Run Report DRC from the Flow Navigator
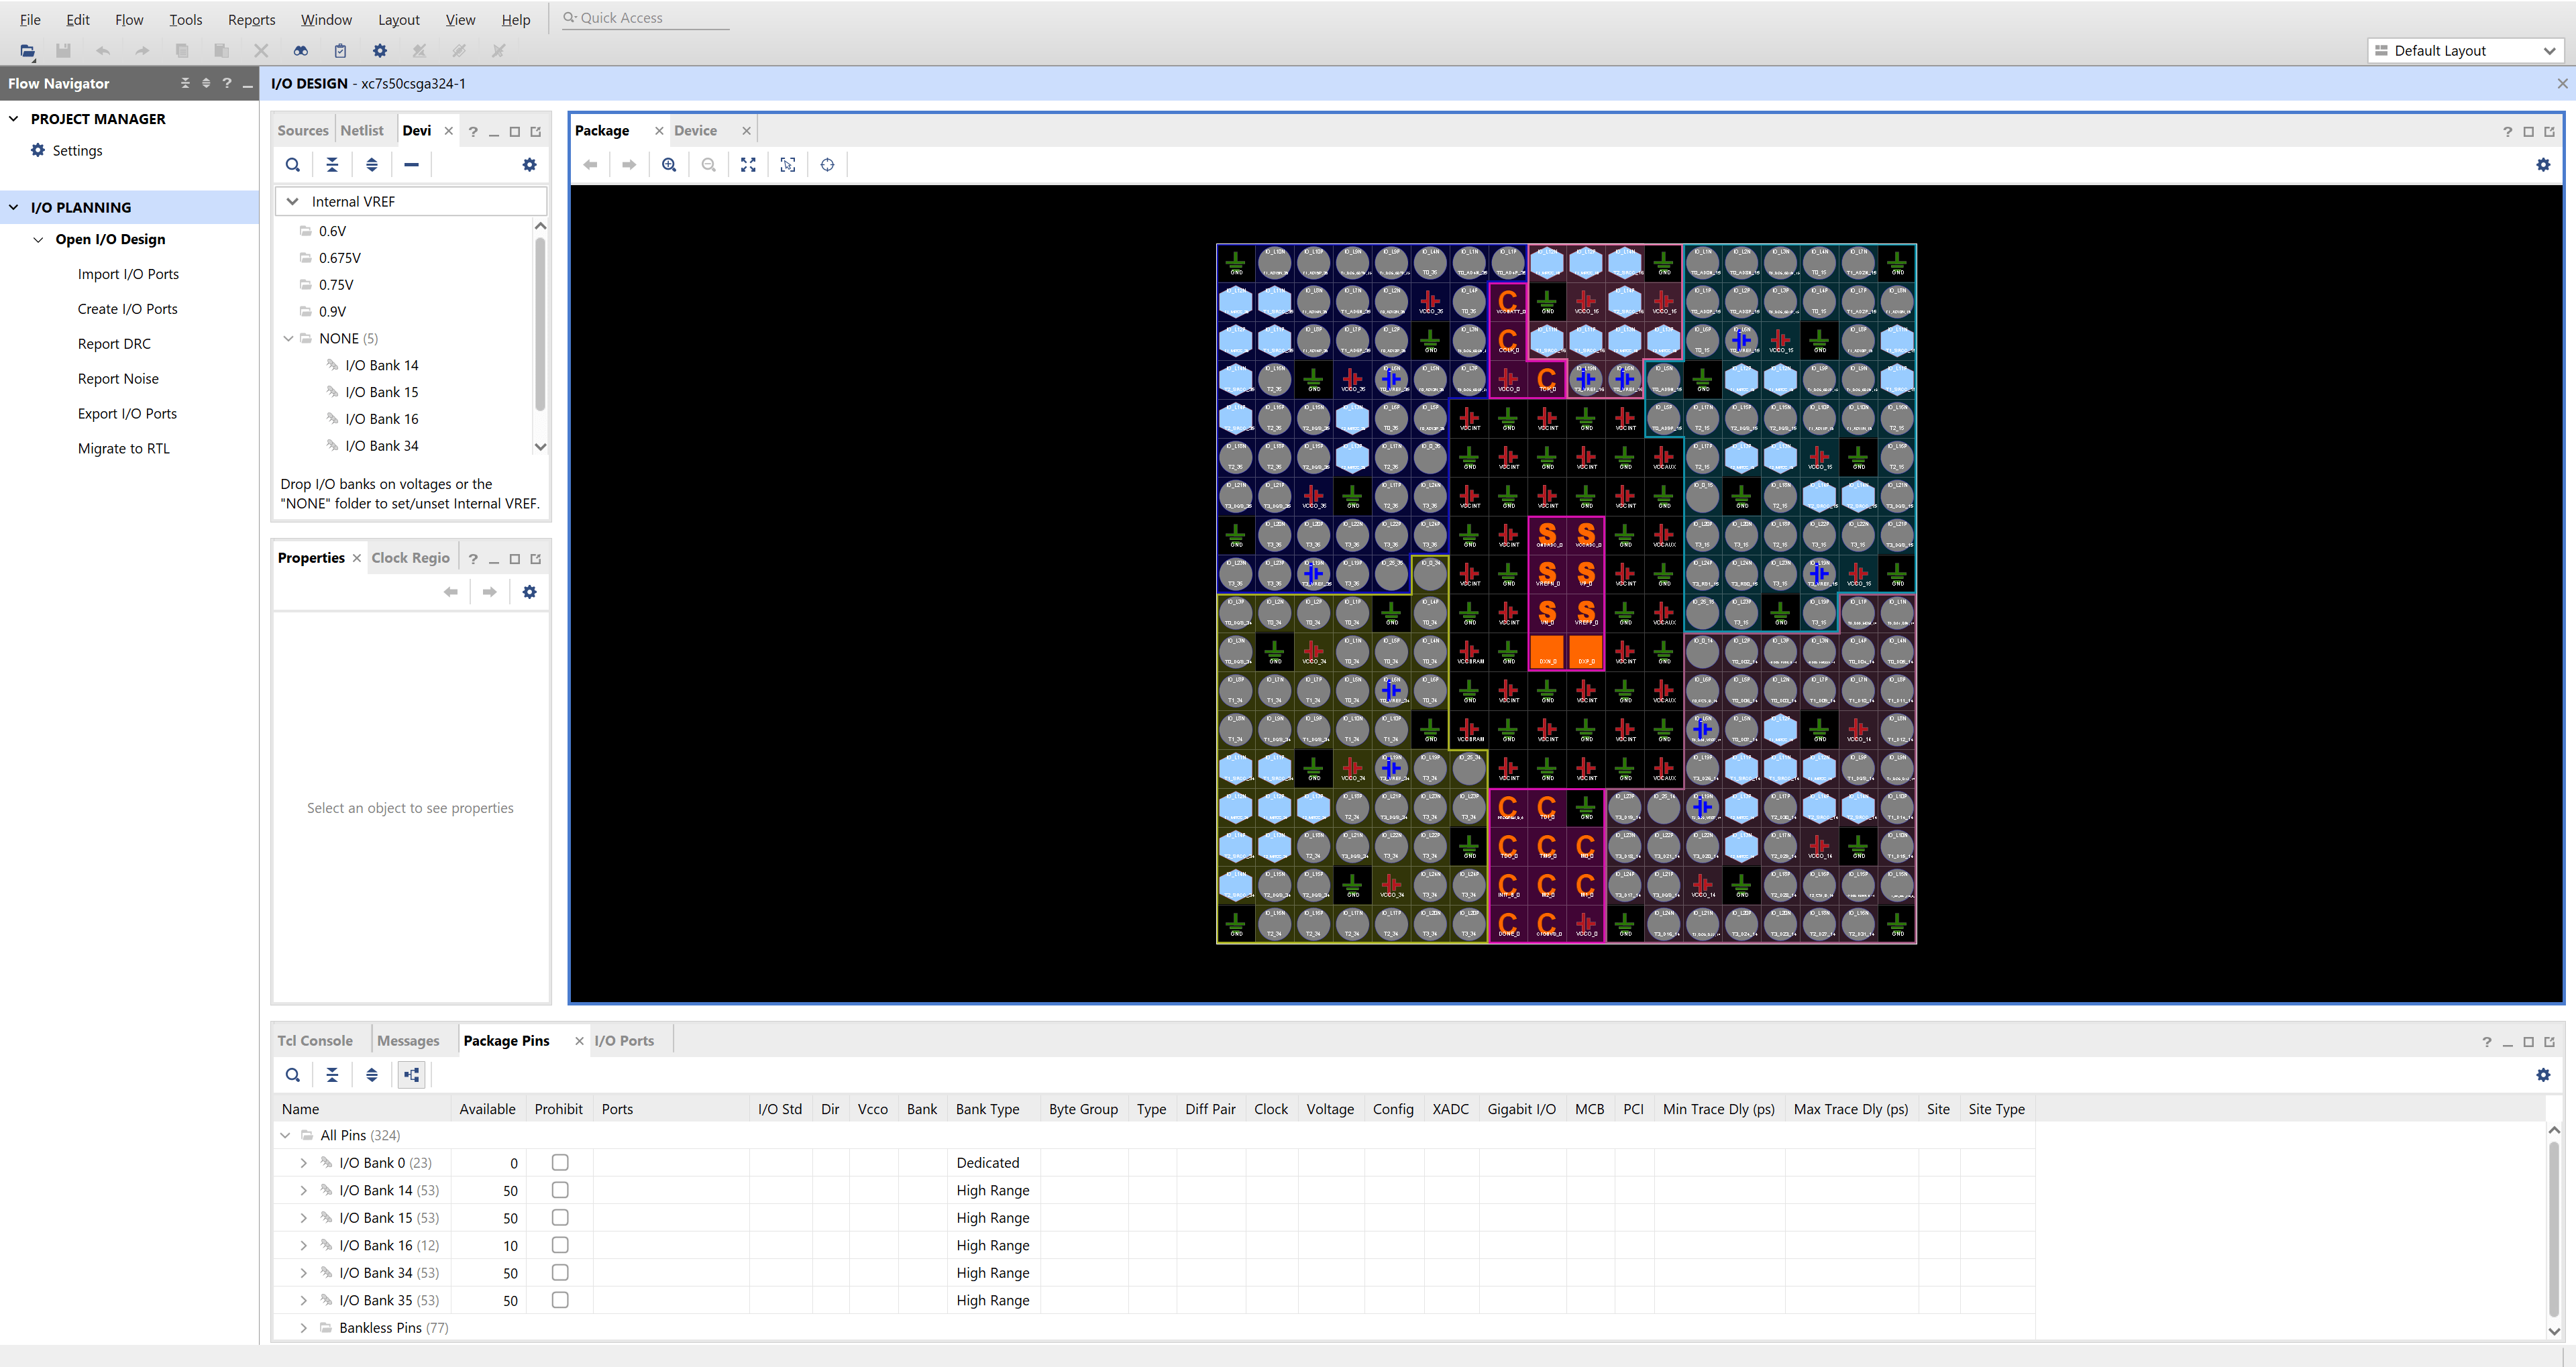The height and width of the screenshot is (1367, 2576). click(114, 343)
